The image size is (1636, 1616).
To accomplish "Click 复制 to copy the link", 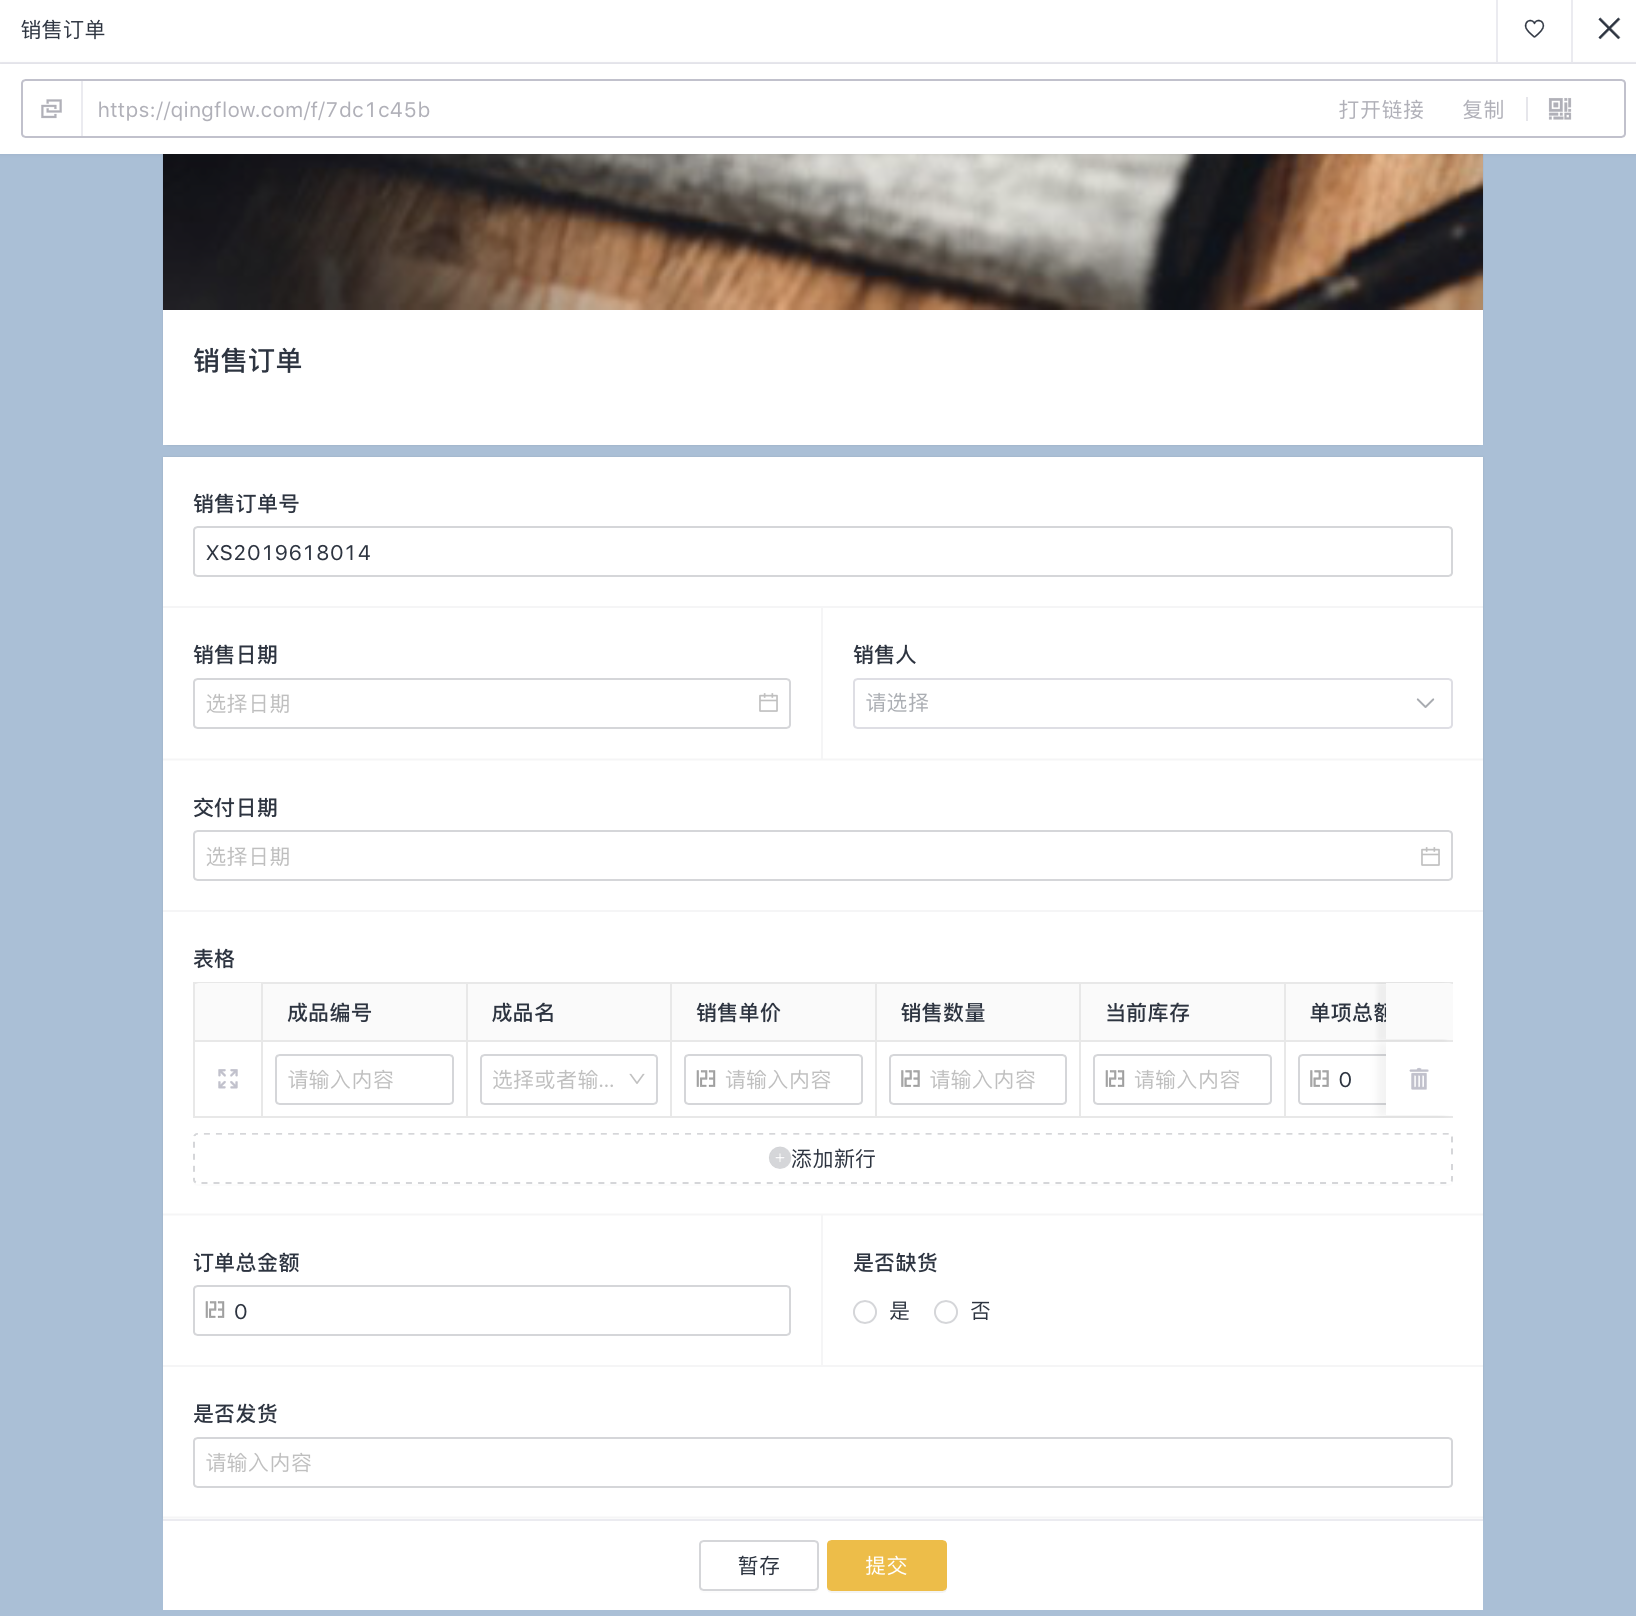I will 1483,109.
